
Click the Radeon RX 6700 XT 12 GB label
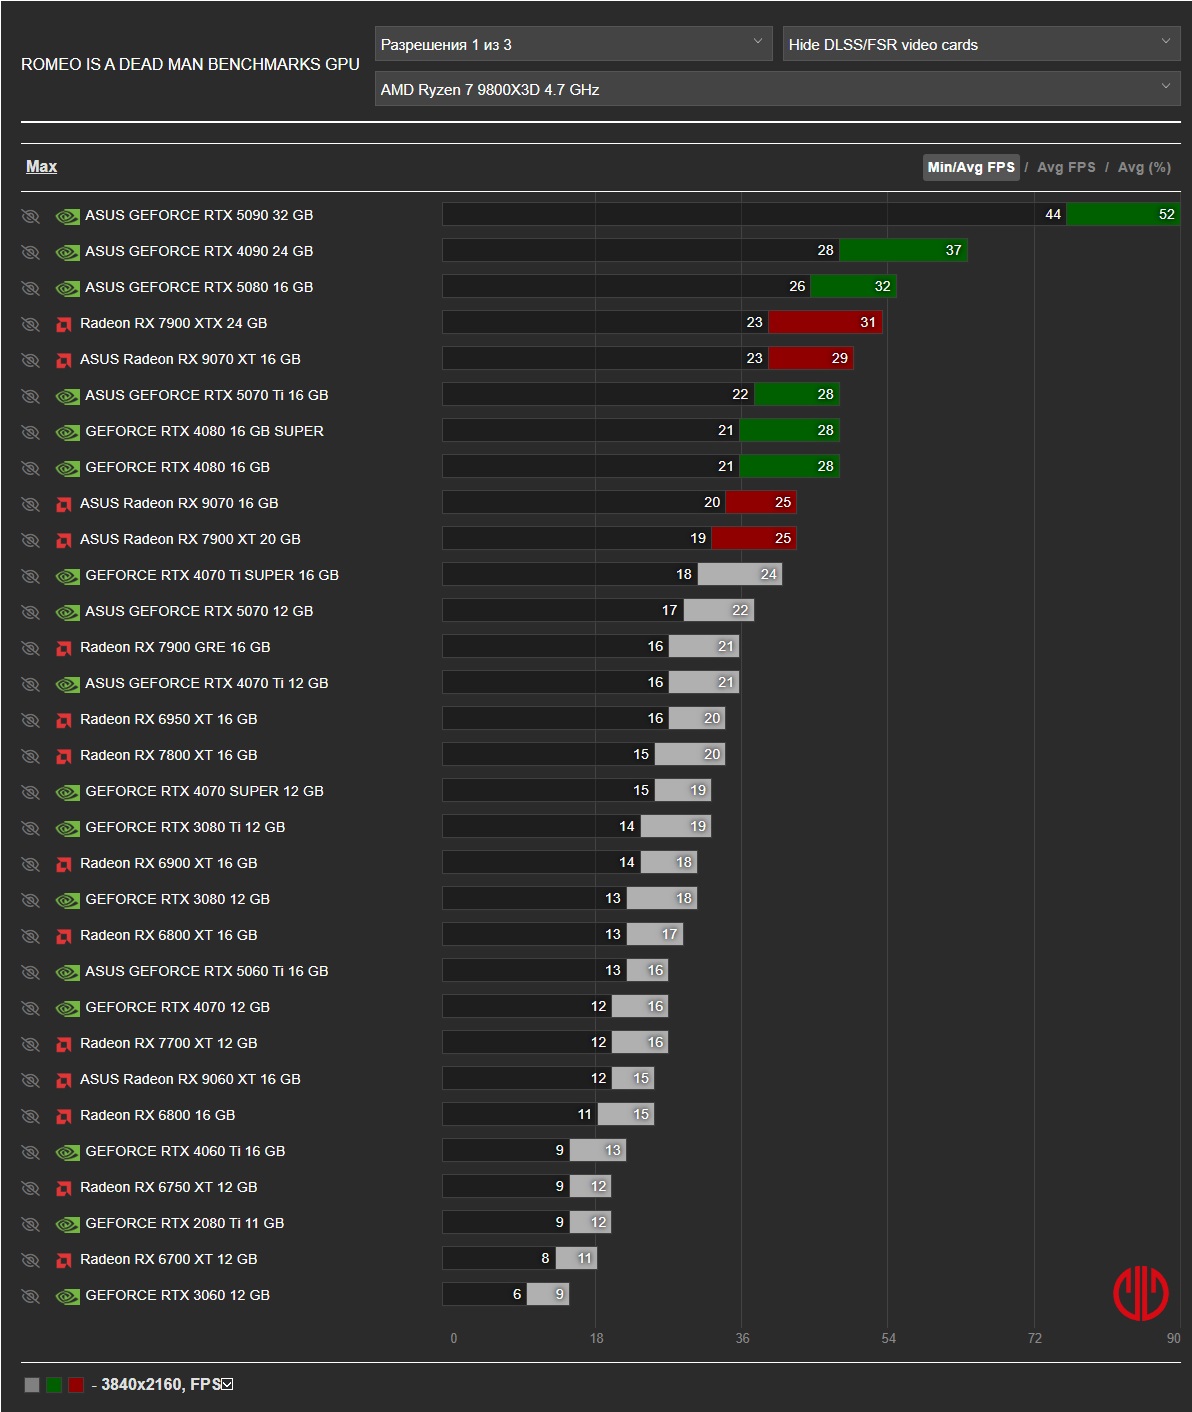[168, 1259]
